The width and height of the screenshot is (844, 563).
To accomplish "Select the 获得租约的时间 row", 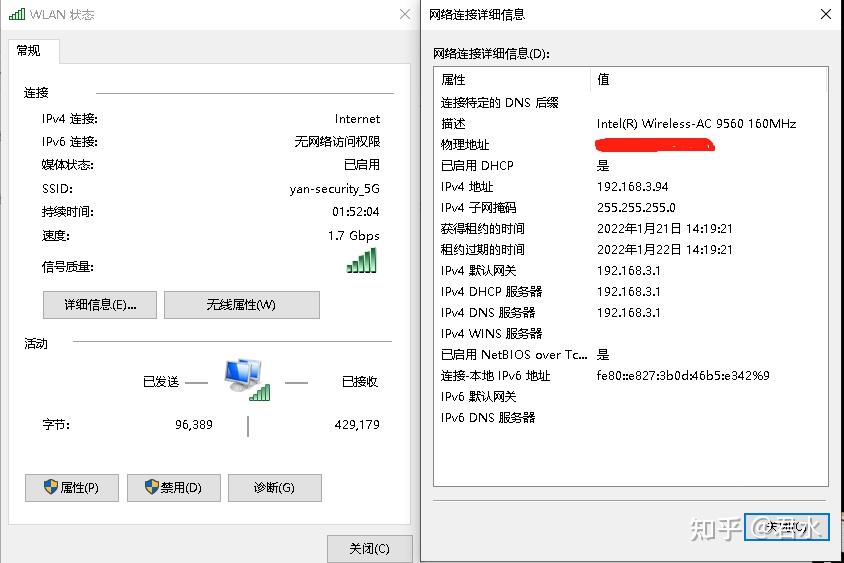I will pos(631,229).
